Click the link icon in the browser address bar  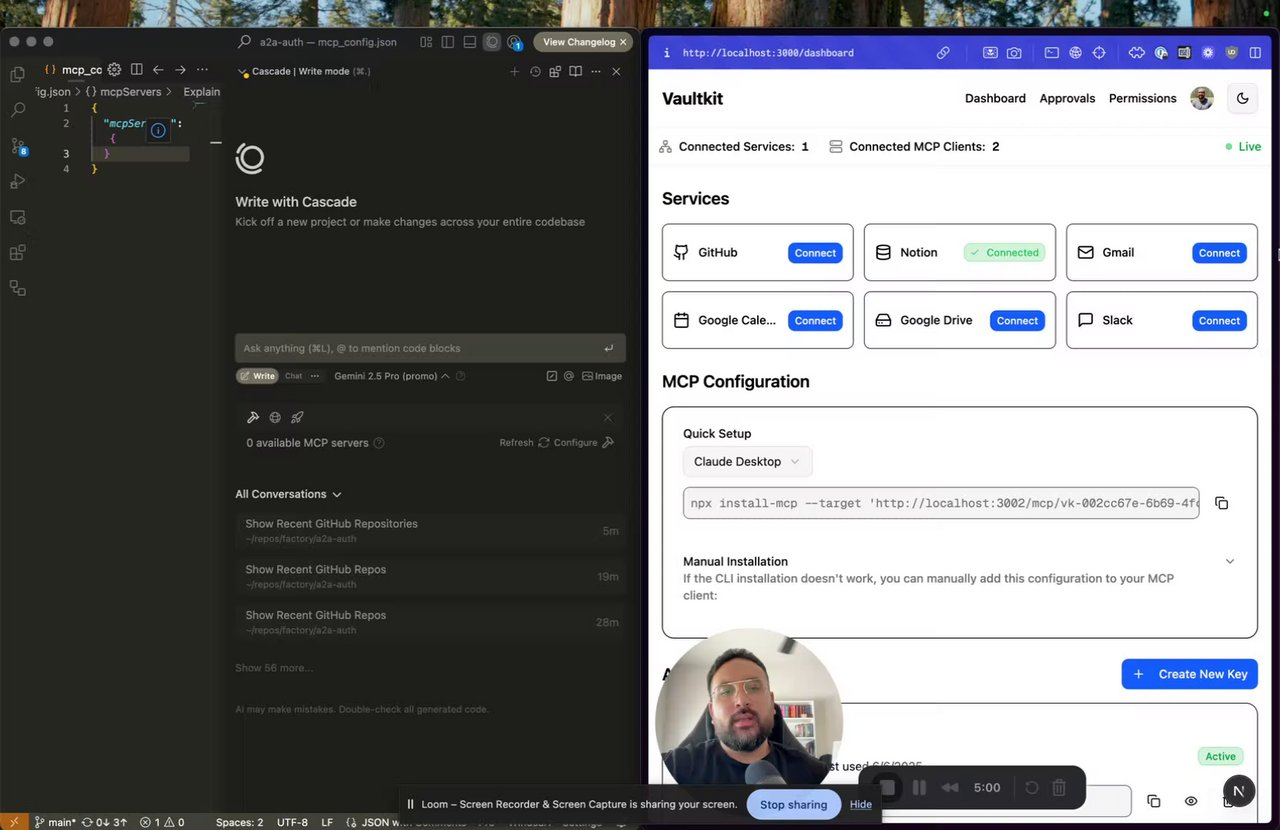pos(943,53)
